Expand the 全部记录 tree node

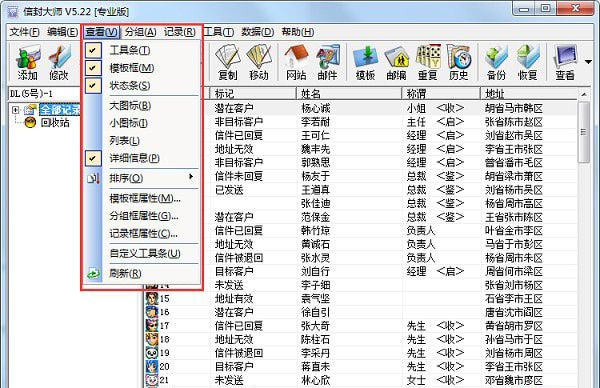(15, 110)
